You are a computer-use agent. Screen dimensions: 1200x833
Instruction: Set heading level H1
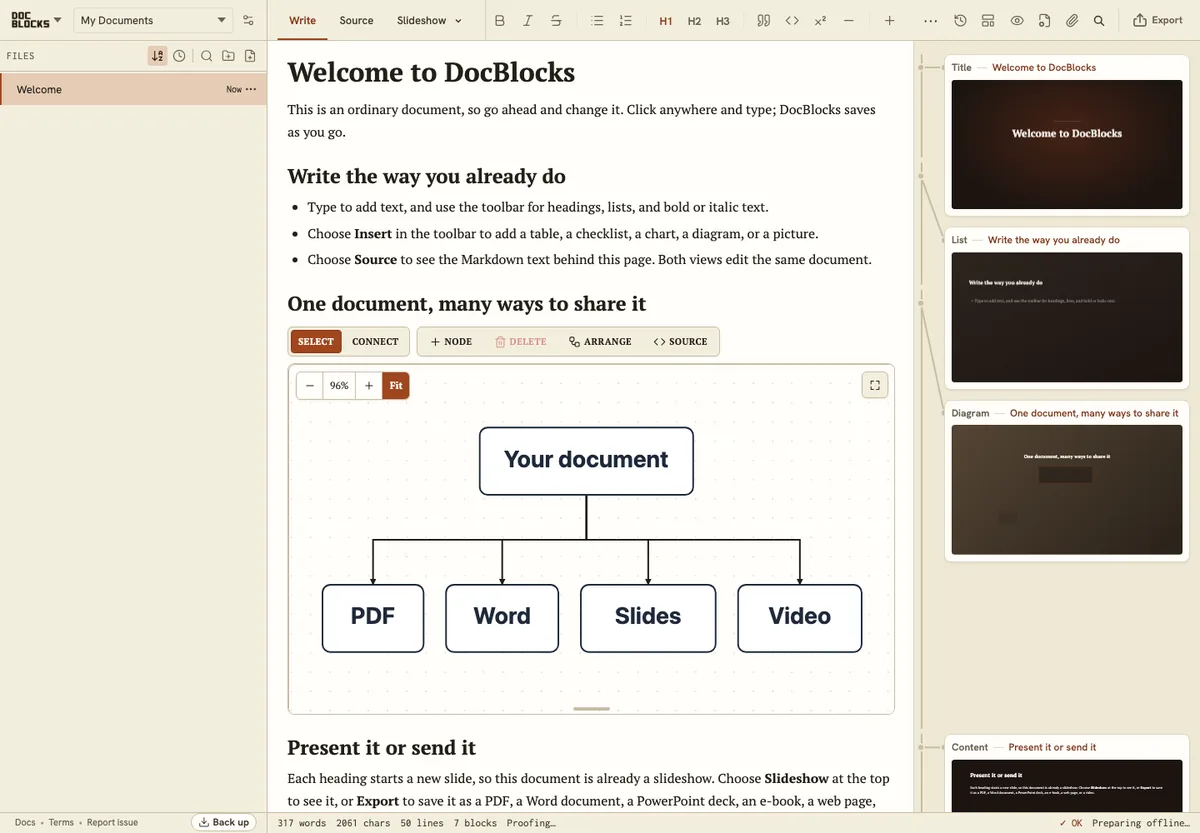coord(666,20)
